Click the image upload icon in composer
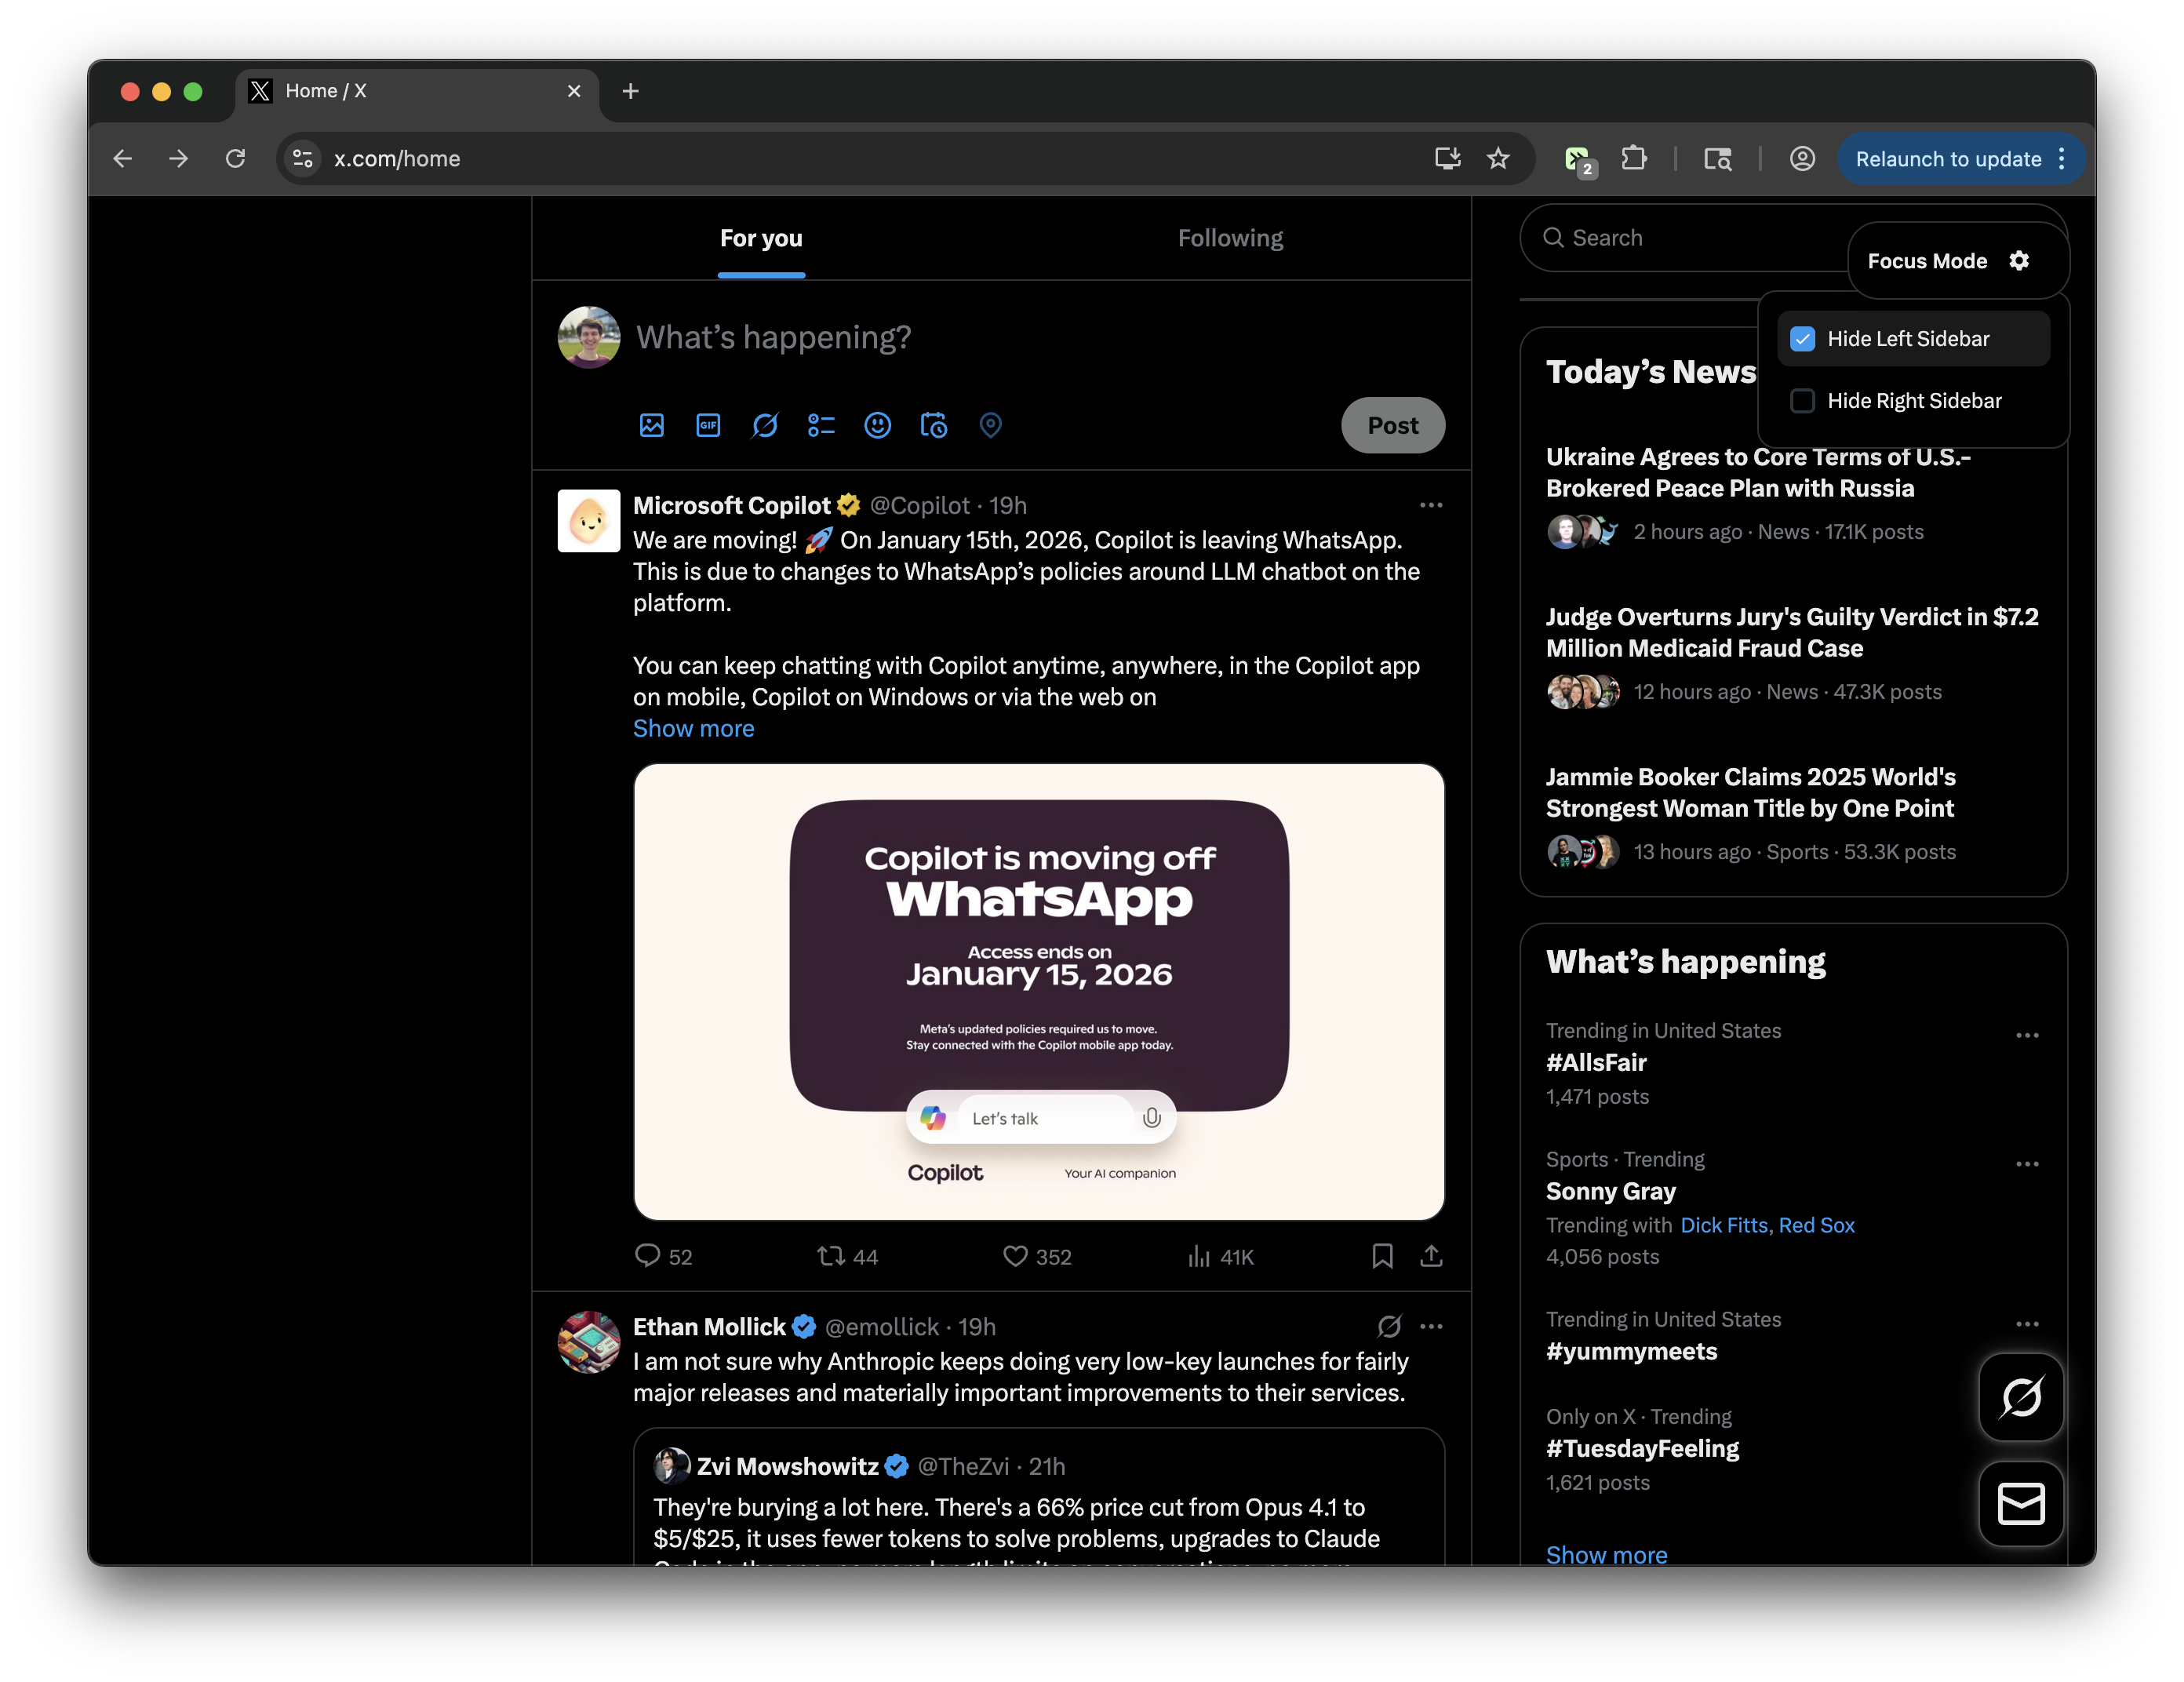Viewport: 2184px width, 1682px height. [651, 425]
